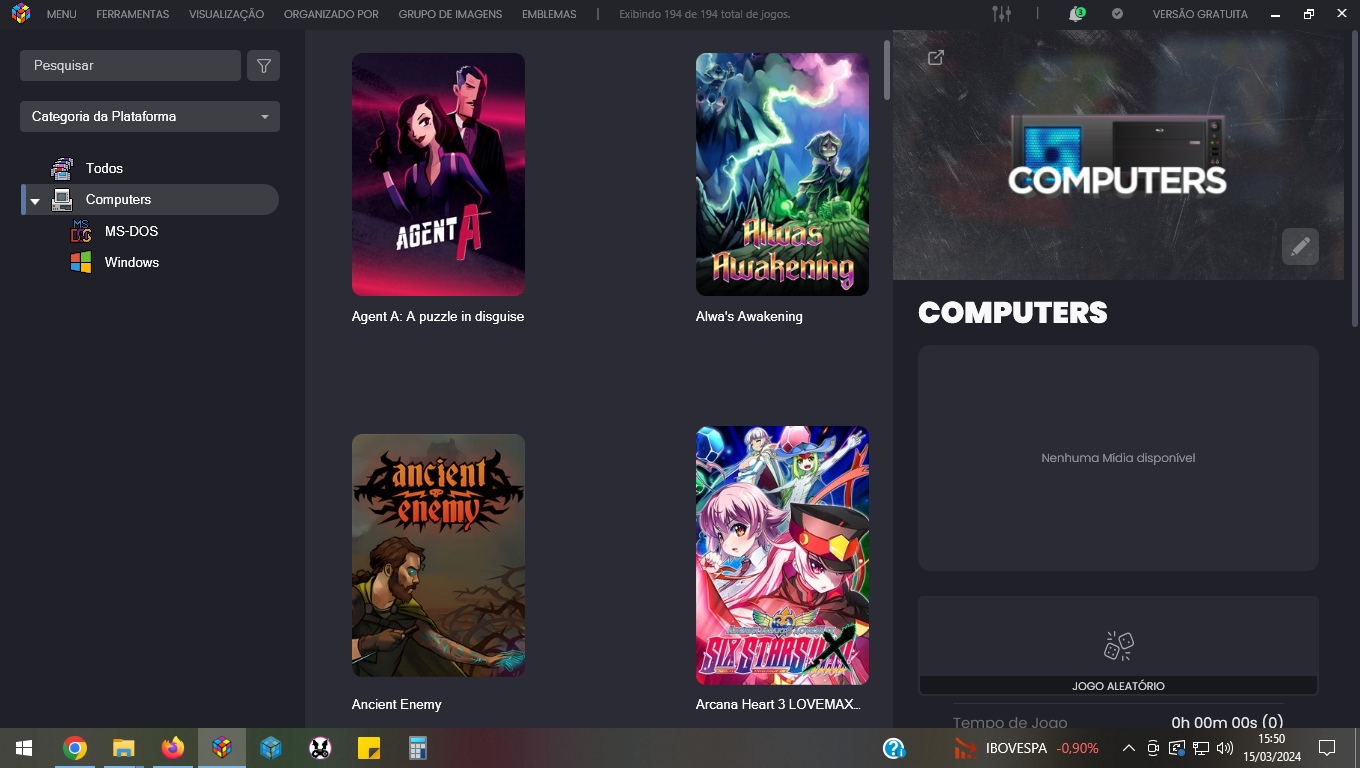Open the IBOVESPA stock widget

point(1027,748)
